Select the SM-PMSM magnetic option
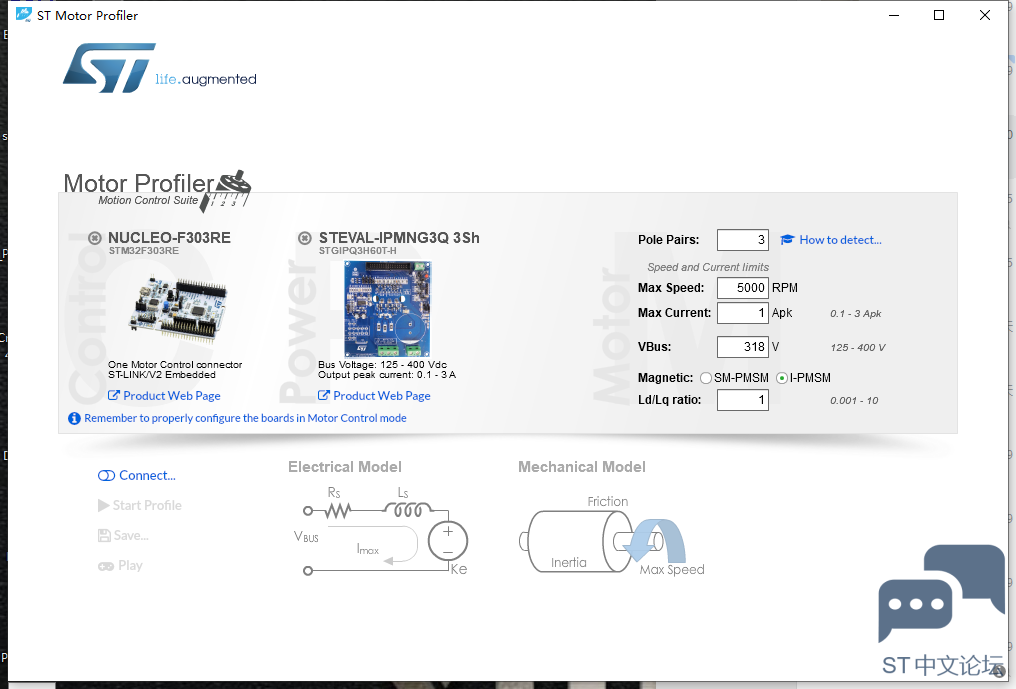Screen dimensions: 1016x689 coord(706,378)
